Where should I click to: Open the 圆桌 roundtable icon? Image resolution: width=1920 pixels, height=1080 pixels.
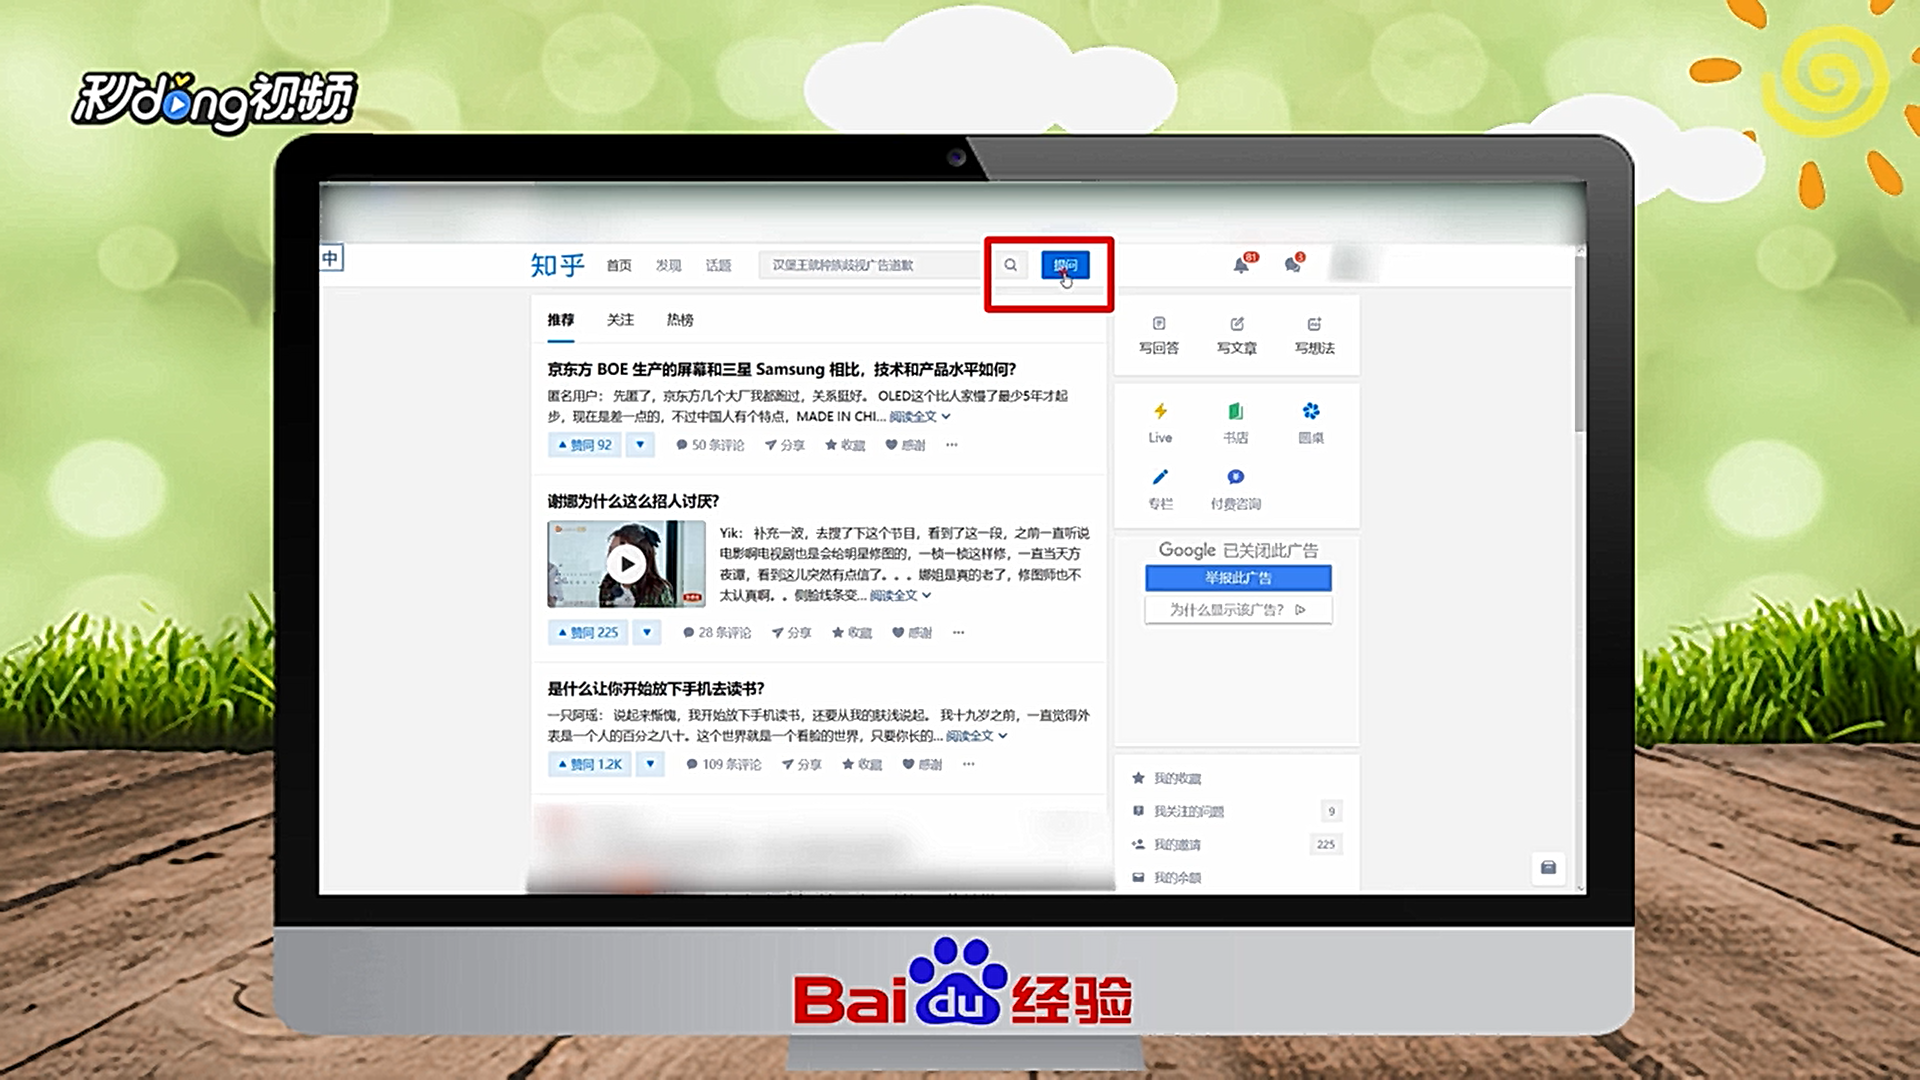[1311, 412]
